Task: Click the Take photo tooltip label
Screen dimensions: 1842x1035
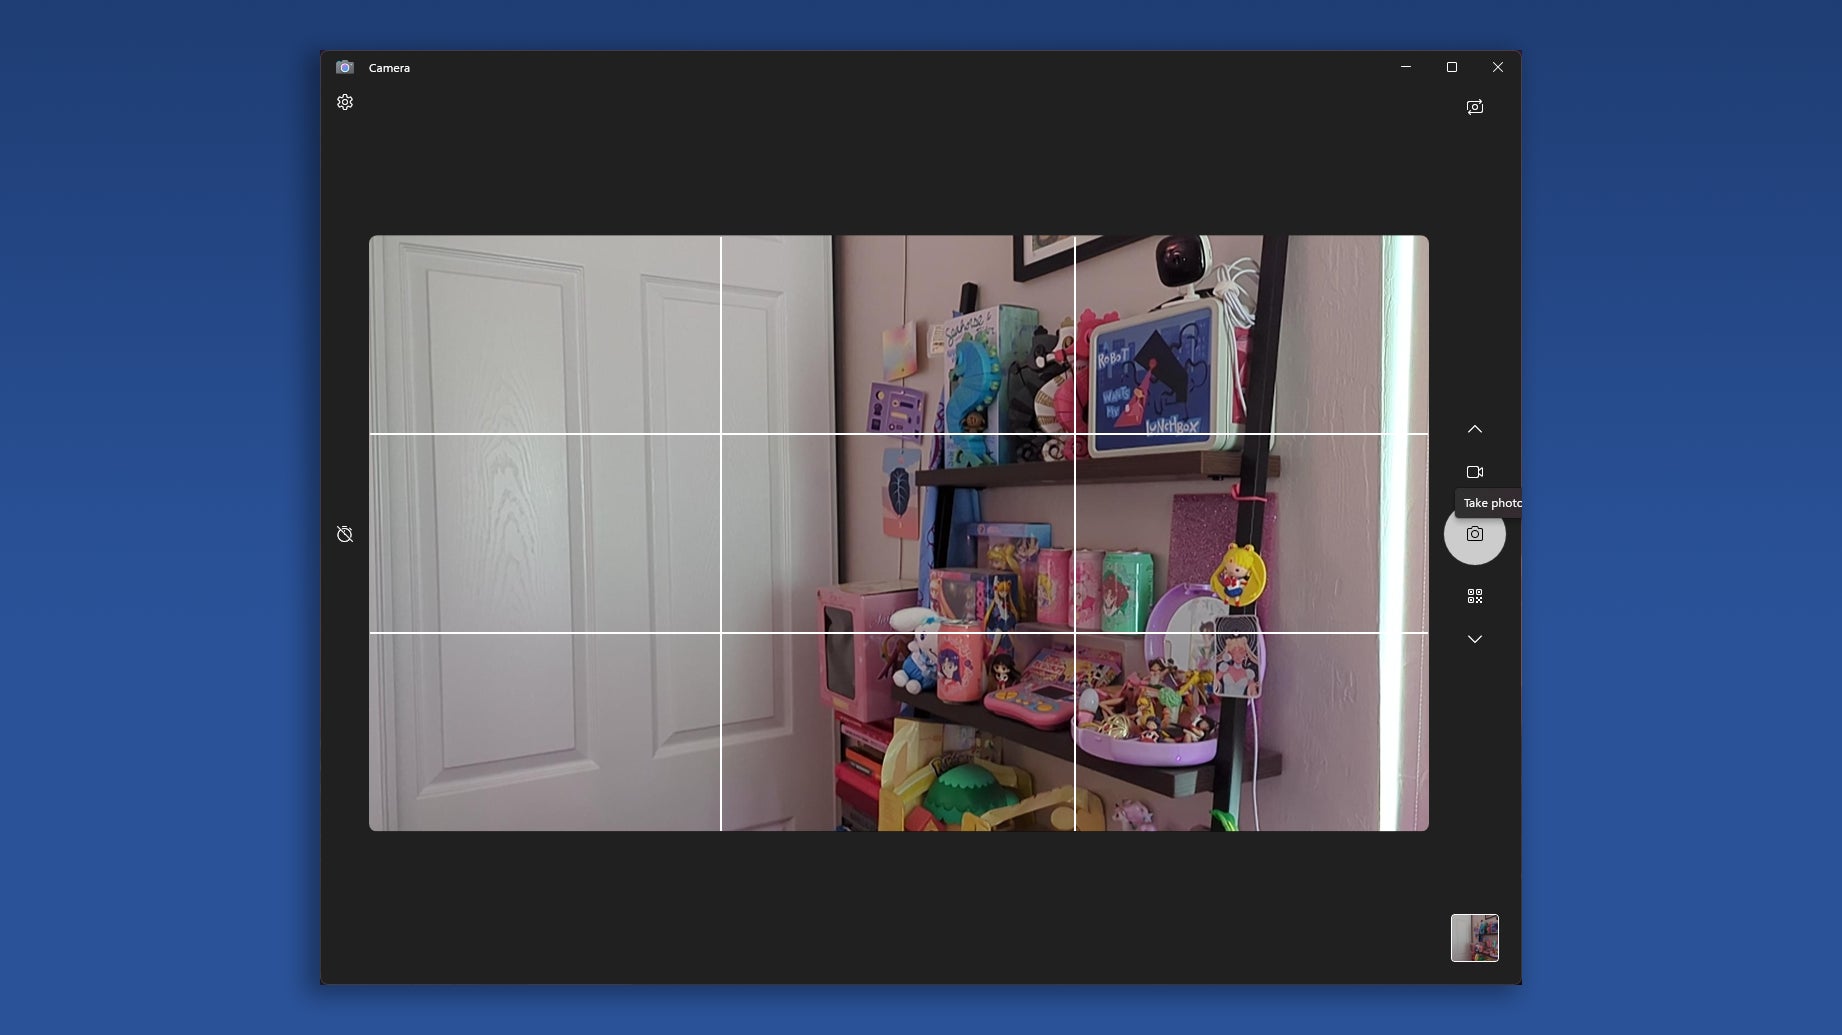Action: pyautogui.click(x=1490, y=503)
